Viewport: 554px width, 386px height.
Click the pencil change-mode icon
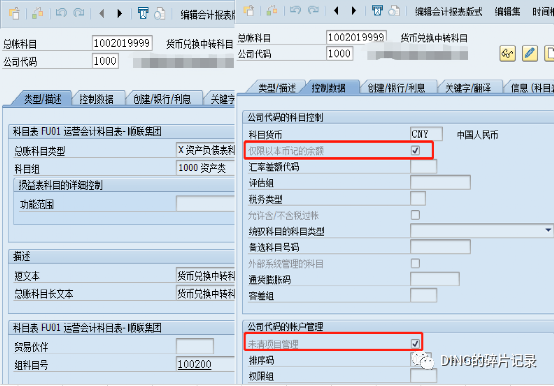(530, 54)
